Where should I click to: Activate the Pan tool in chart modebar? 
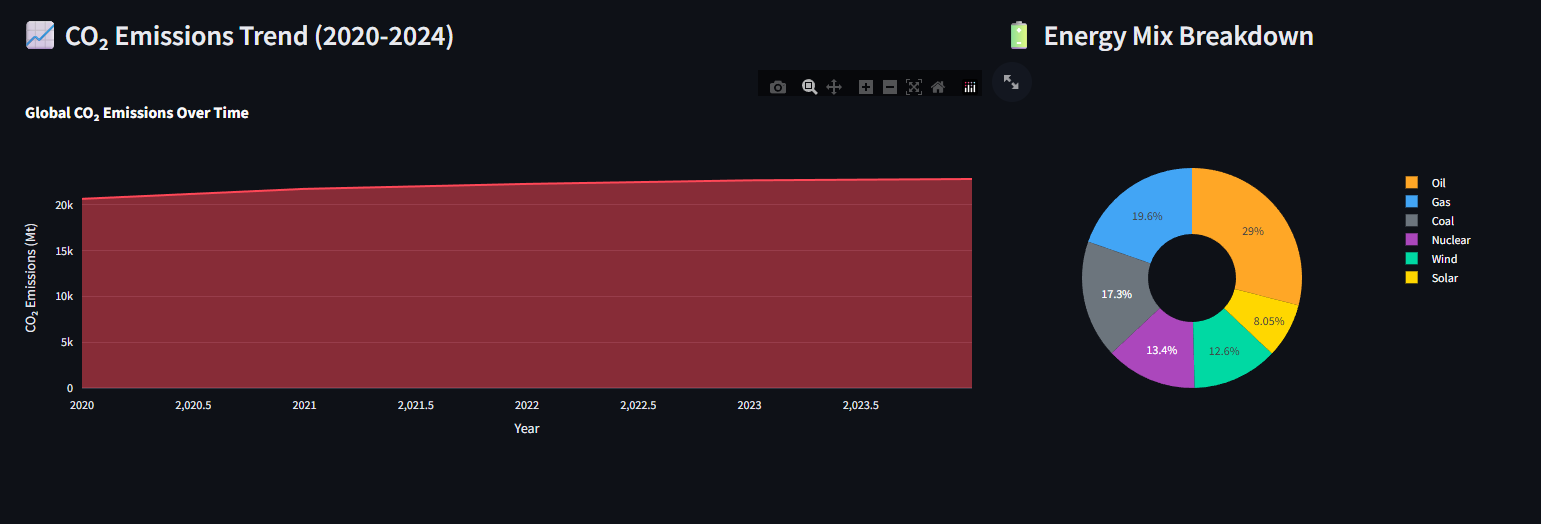pyautogui.click(x=834, y=87)
